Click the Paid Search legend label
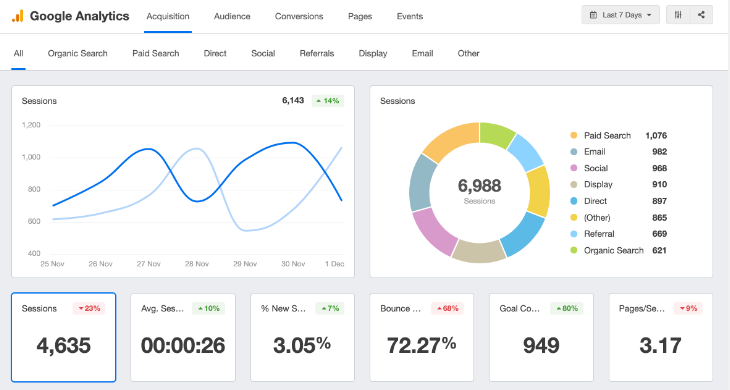The width and height of the screenshot is (730, 390). point(607,135)
